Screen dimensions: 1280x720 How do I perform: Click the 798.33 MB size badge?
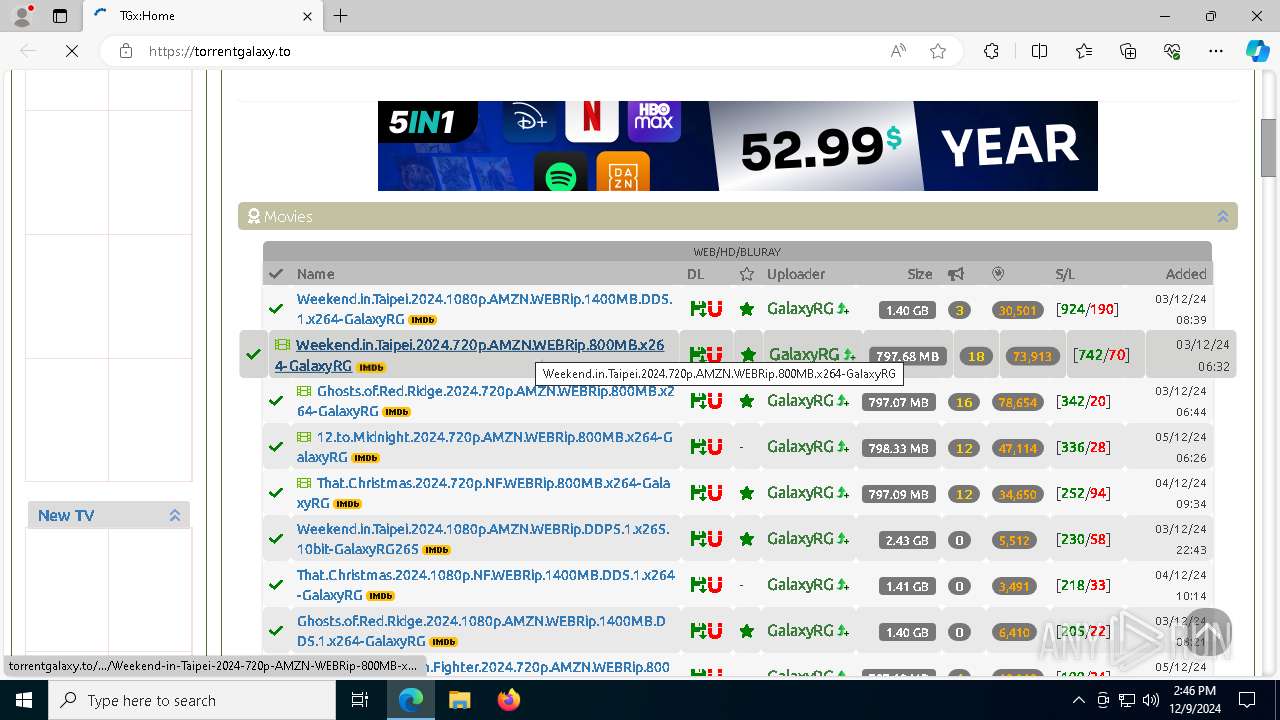click(x=899, y=448)
